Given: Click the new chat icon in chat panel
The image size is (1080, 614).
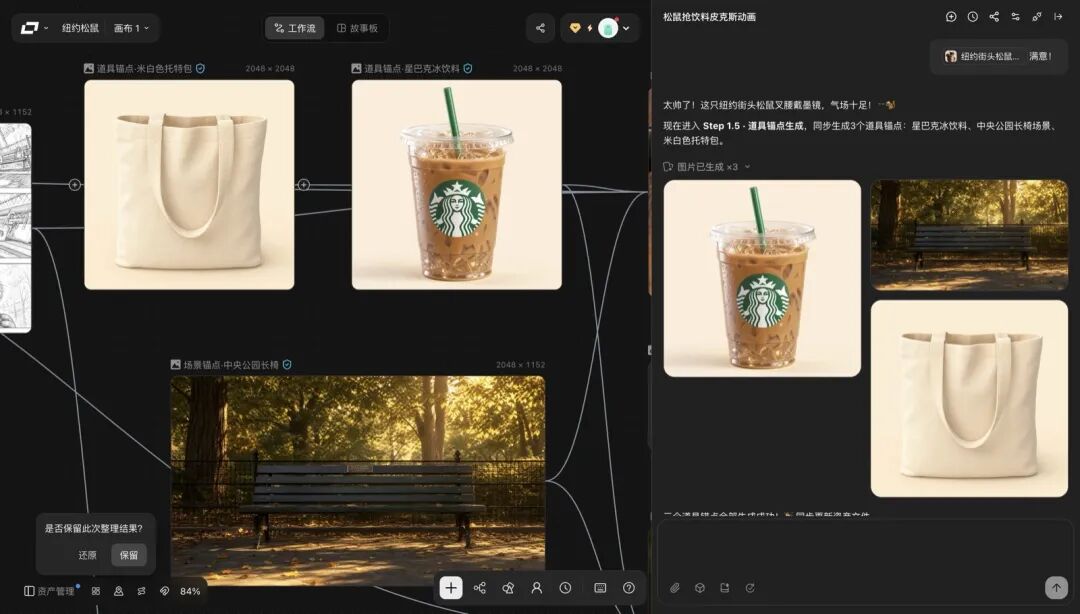Looking at the screenshot, I should (x=951, y=17).
